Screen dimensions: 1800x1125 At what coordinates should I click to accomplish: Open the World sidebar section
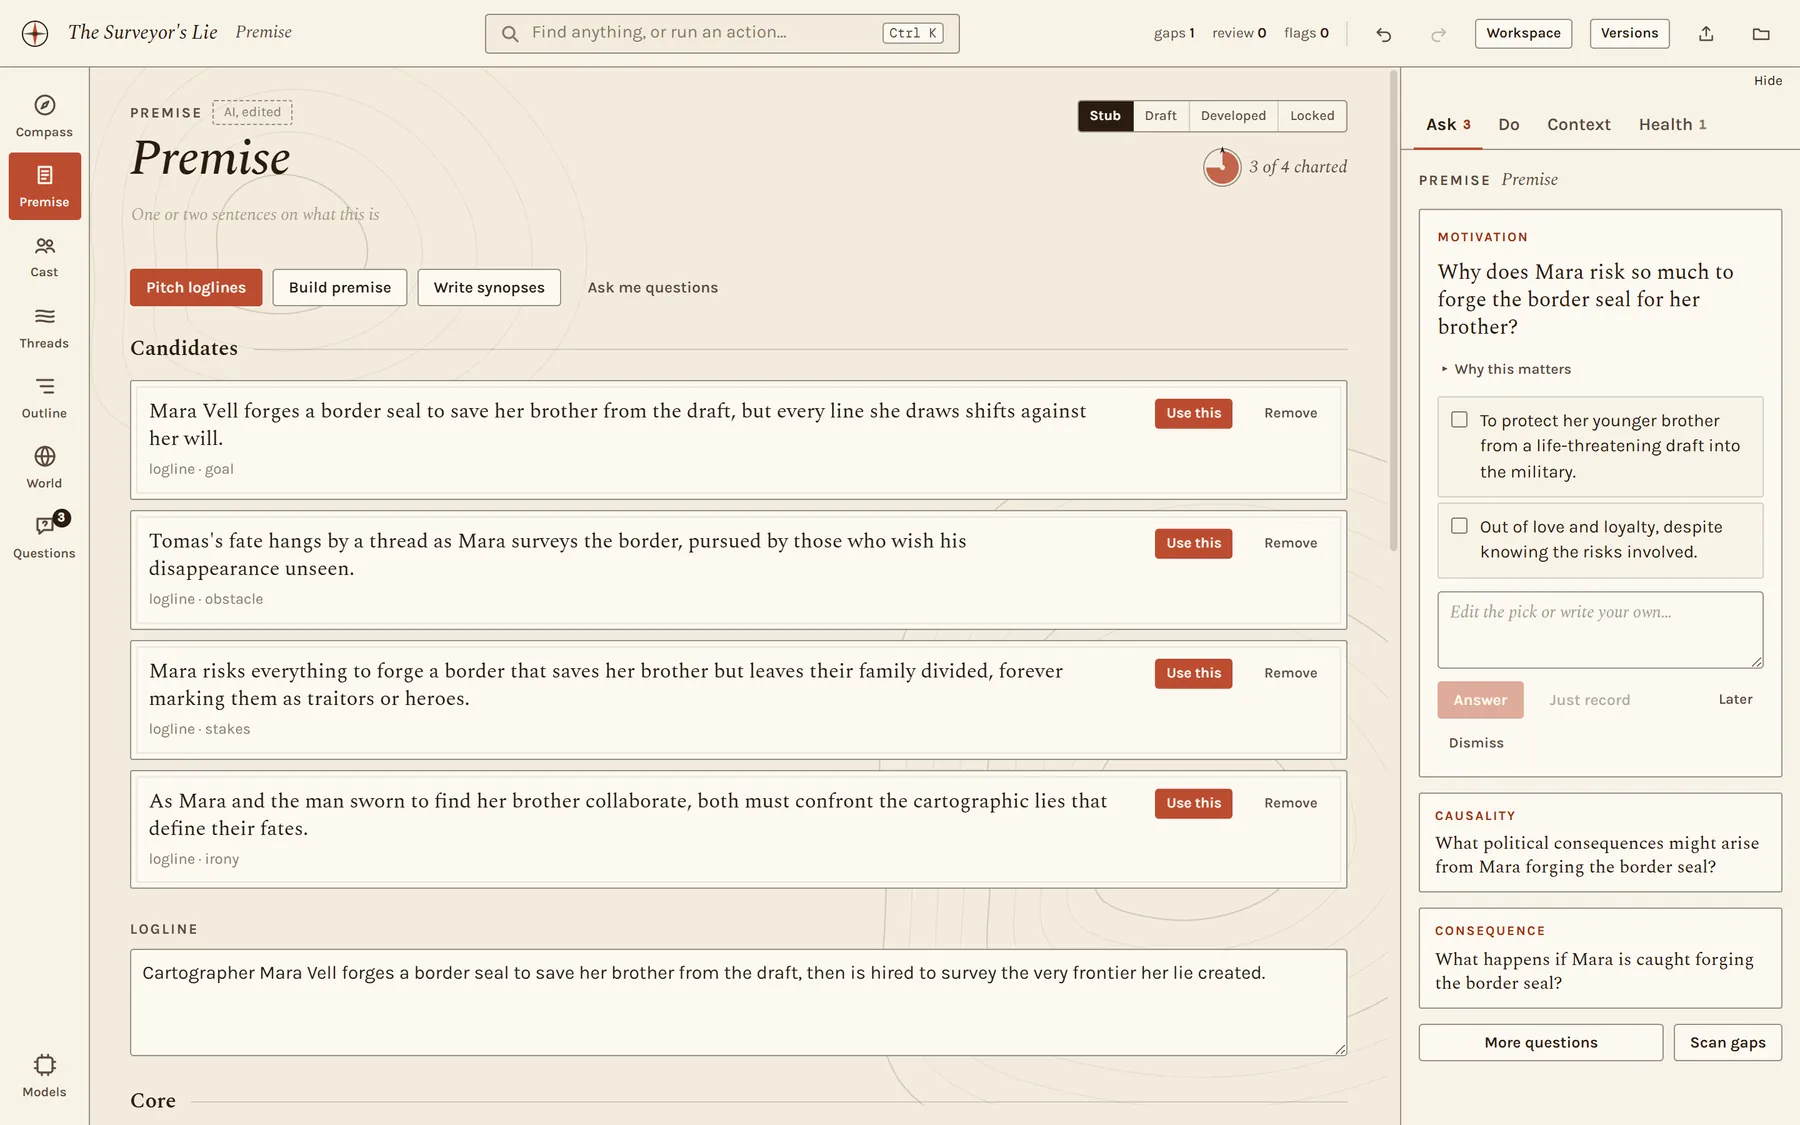44,468
